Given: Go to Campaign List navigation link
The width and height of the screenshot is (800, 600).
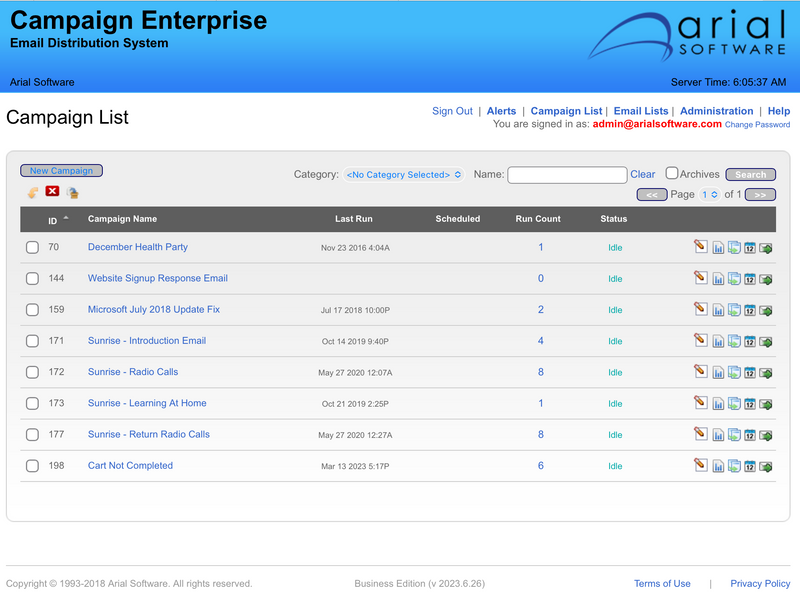Looking at the screenshot, I should point(566,111).
